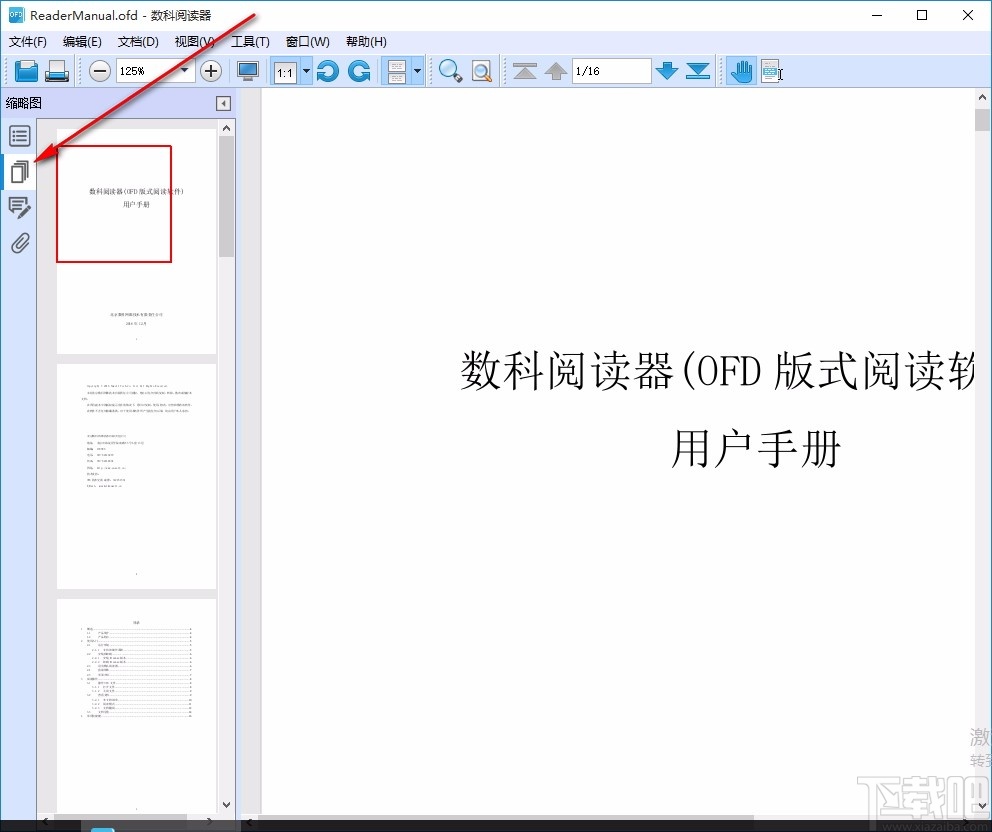This screenshot has height=832, width=992.
Task: Select the page 1 thumbnail
Action: tap(137, 241)
